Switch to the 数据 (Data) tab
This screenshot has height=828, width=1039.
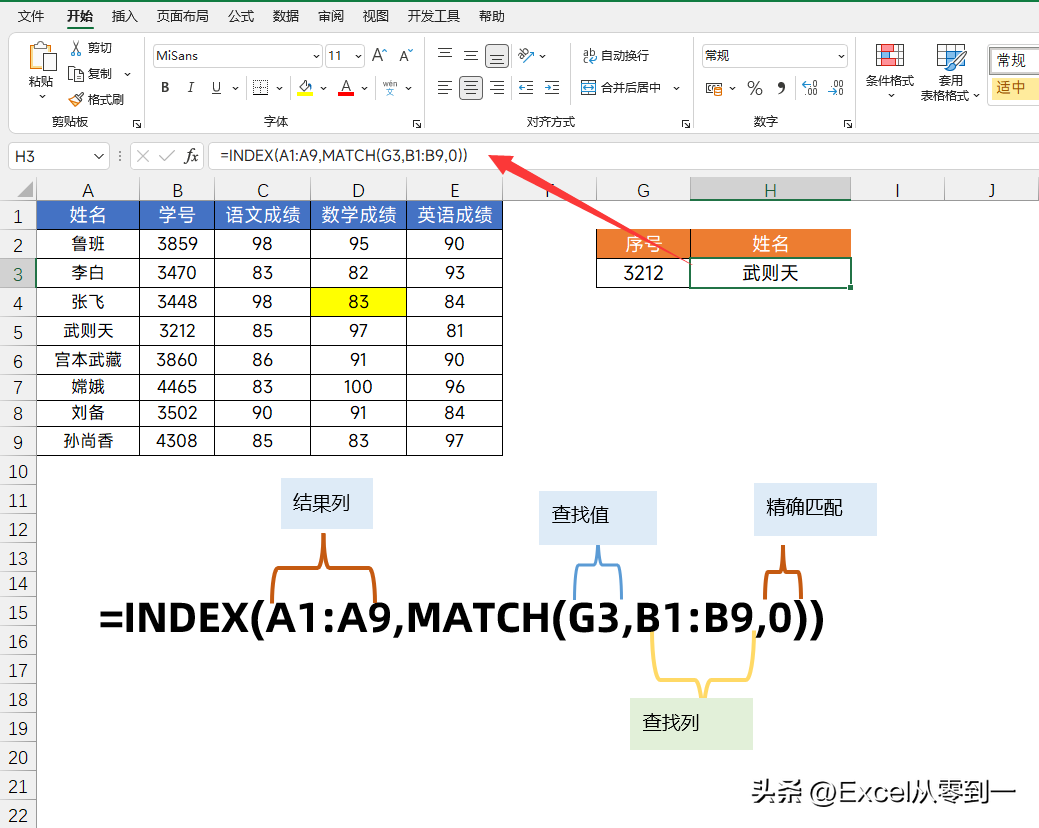(x=286, y=16)
